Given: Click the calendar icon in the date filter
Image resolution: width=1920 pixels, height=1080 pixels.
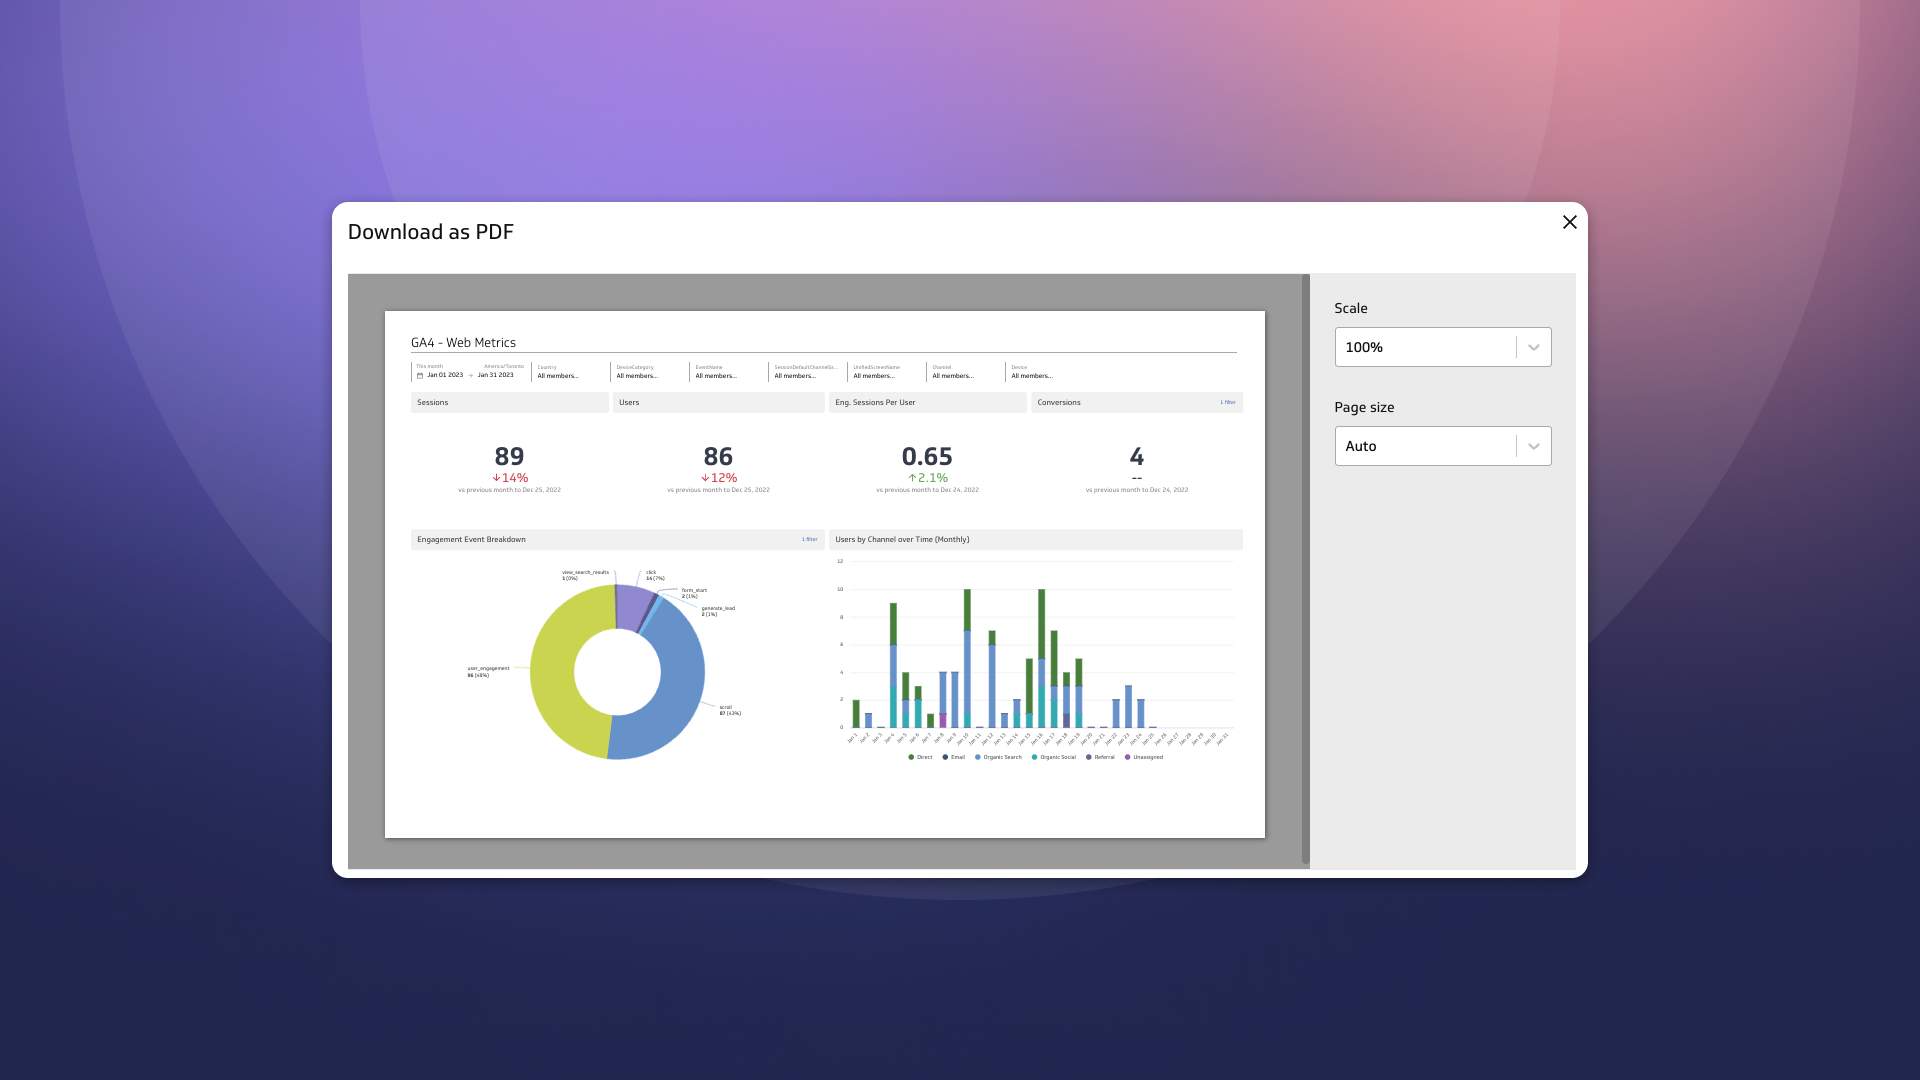Looking at the screenshot, I should (421, 376).
